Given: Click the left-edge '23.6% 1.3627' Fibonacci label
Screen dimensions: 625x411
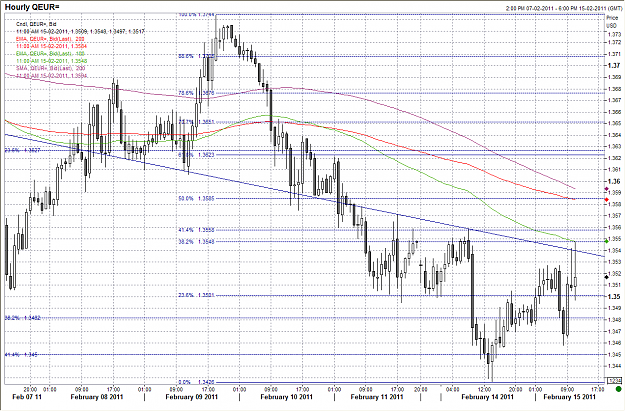Looking at the screenshot, I should pos(22,150).
